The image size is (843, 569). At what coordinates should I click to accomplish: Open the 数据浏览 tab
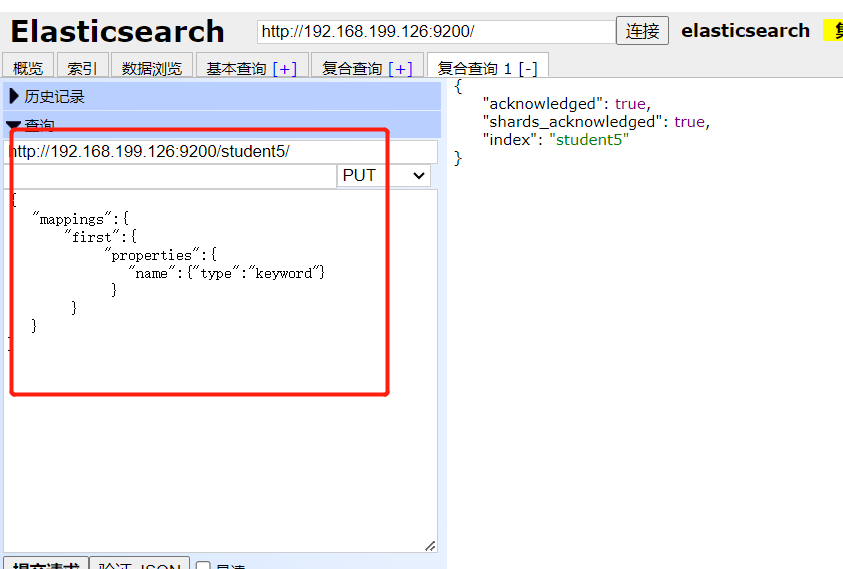pos(152,68)
